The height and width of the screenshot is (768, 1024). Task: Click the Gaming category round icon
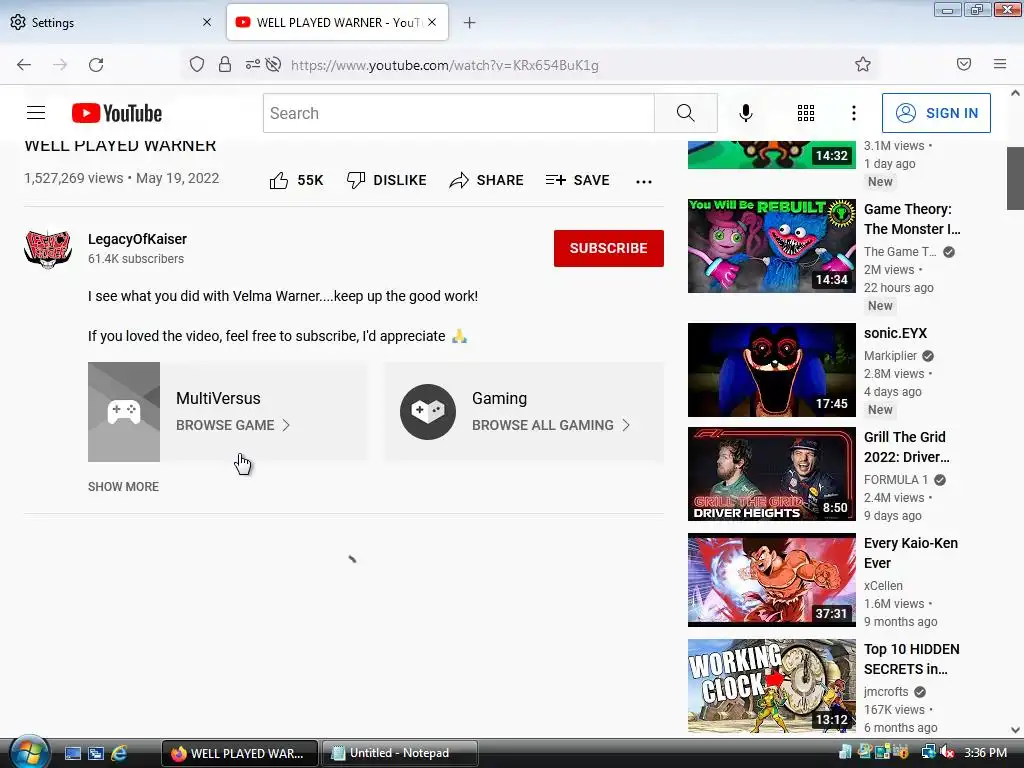[428, 412]
